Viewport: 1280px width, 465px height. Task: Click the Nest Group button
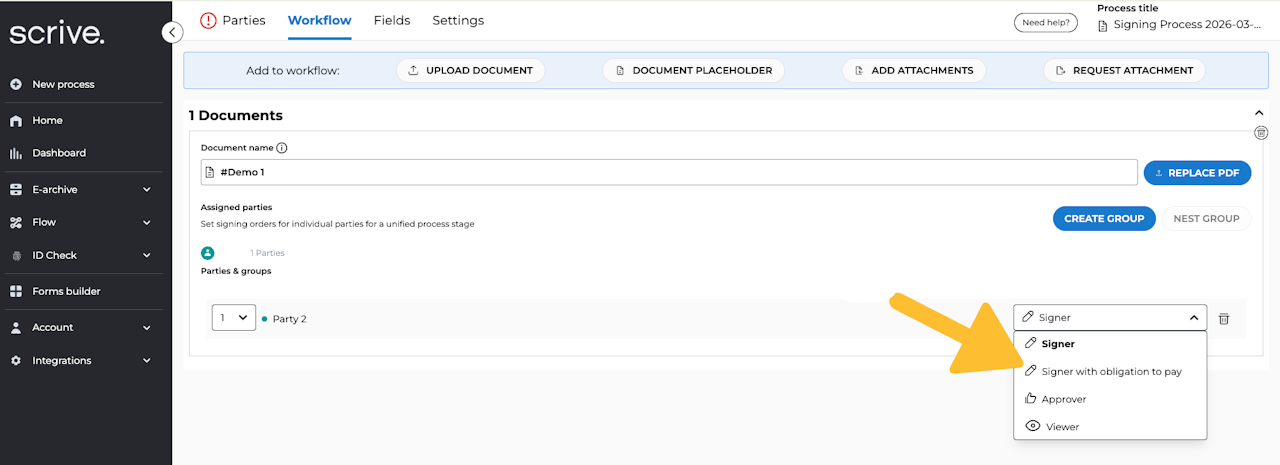click(x=1206, y=218)
